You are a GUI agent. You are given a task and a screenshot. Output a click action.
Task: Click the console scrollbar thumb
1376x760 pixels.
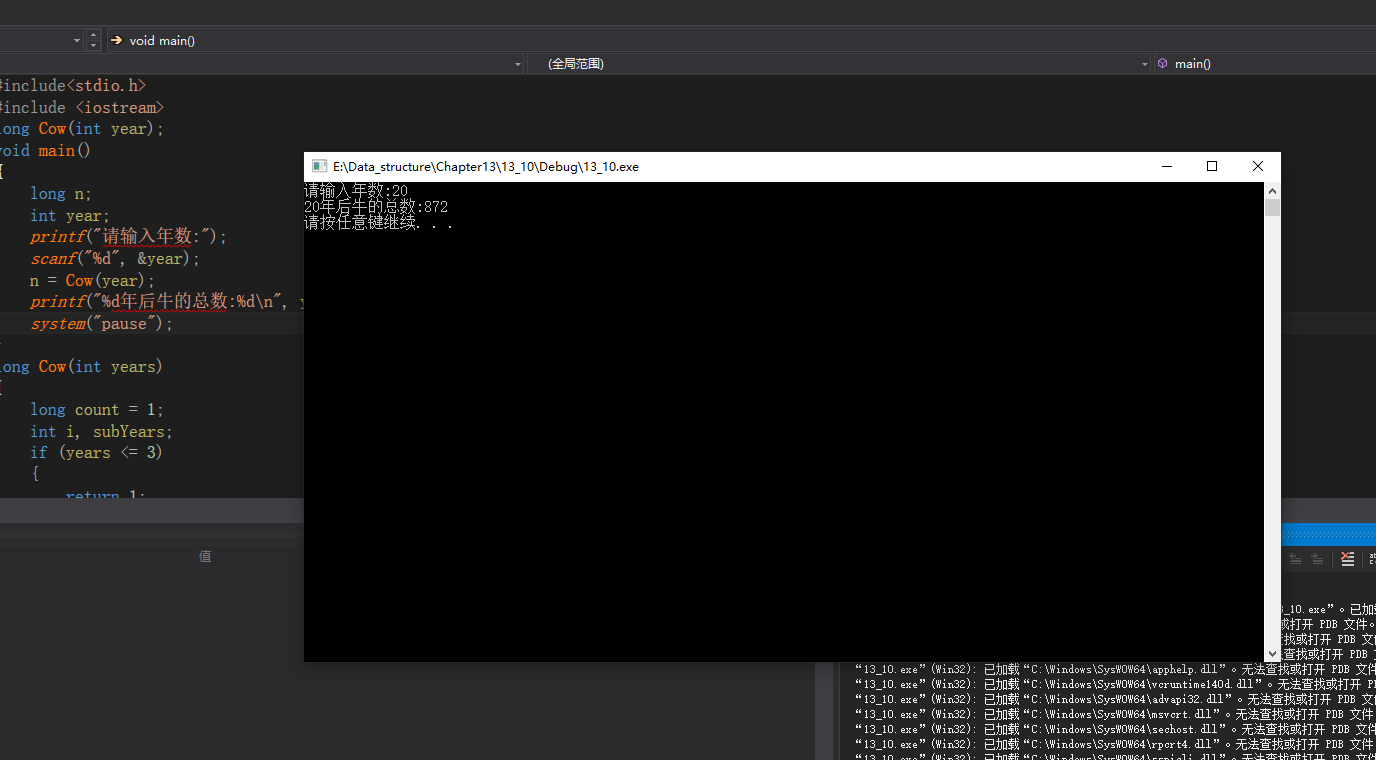[1272, 207]
